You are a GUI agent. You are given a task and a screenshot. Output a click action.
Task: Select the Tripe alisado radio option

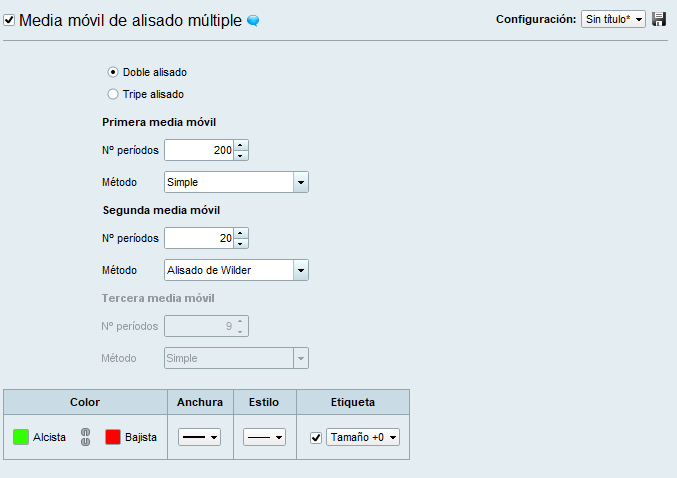(x=113, y=94)
